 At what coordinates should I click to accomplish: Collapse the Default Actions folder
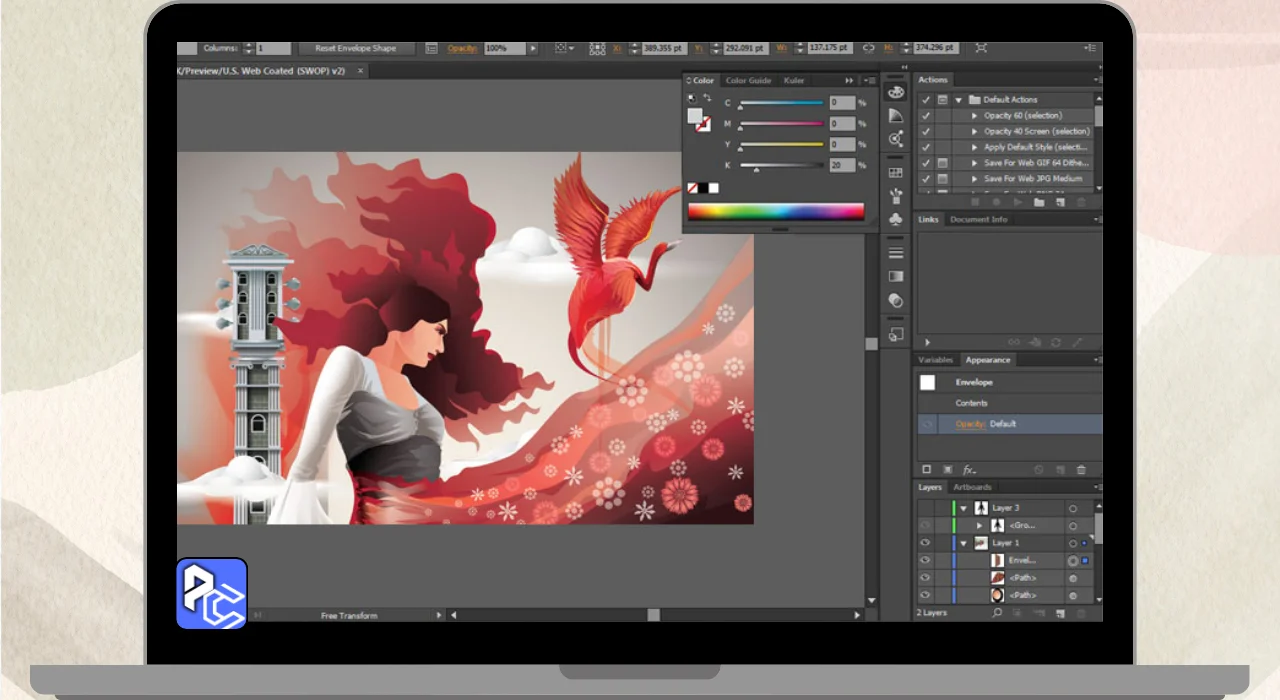point(958,100)
